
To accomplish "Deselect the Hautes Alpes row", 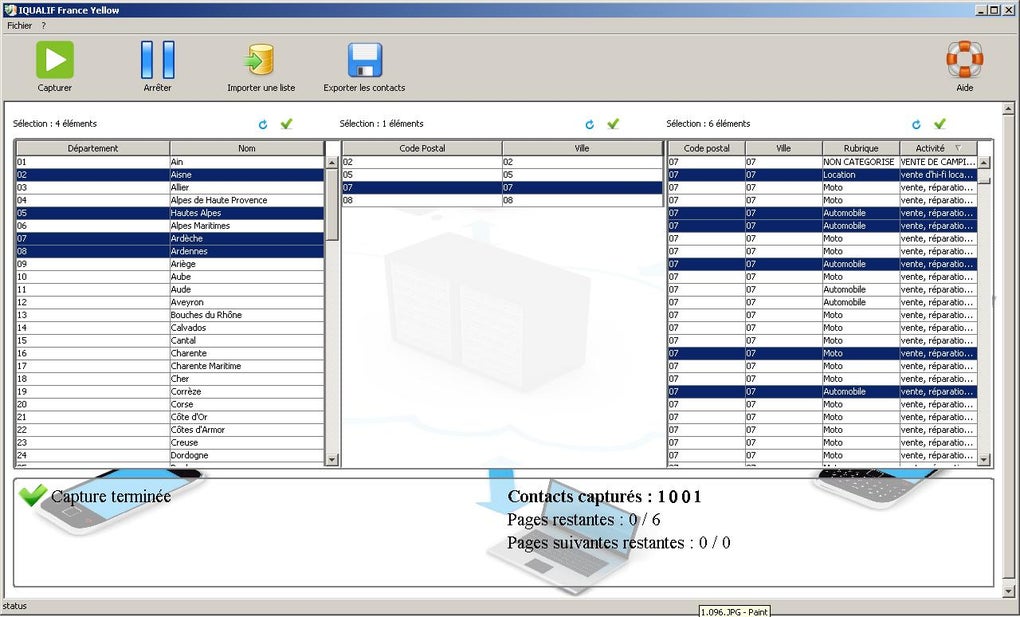I will 170,213.
